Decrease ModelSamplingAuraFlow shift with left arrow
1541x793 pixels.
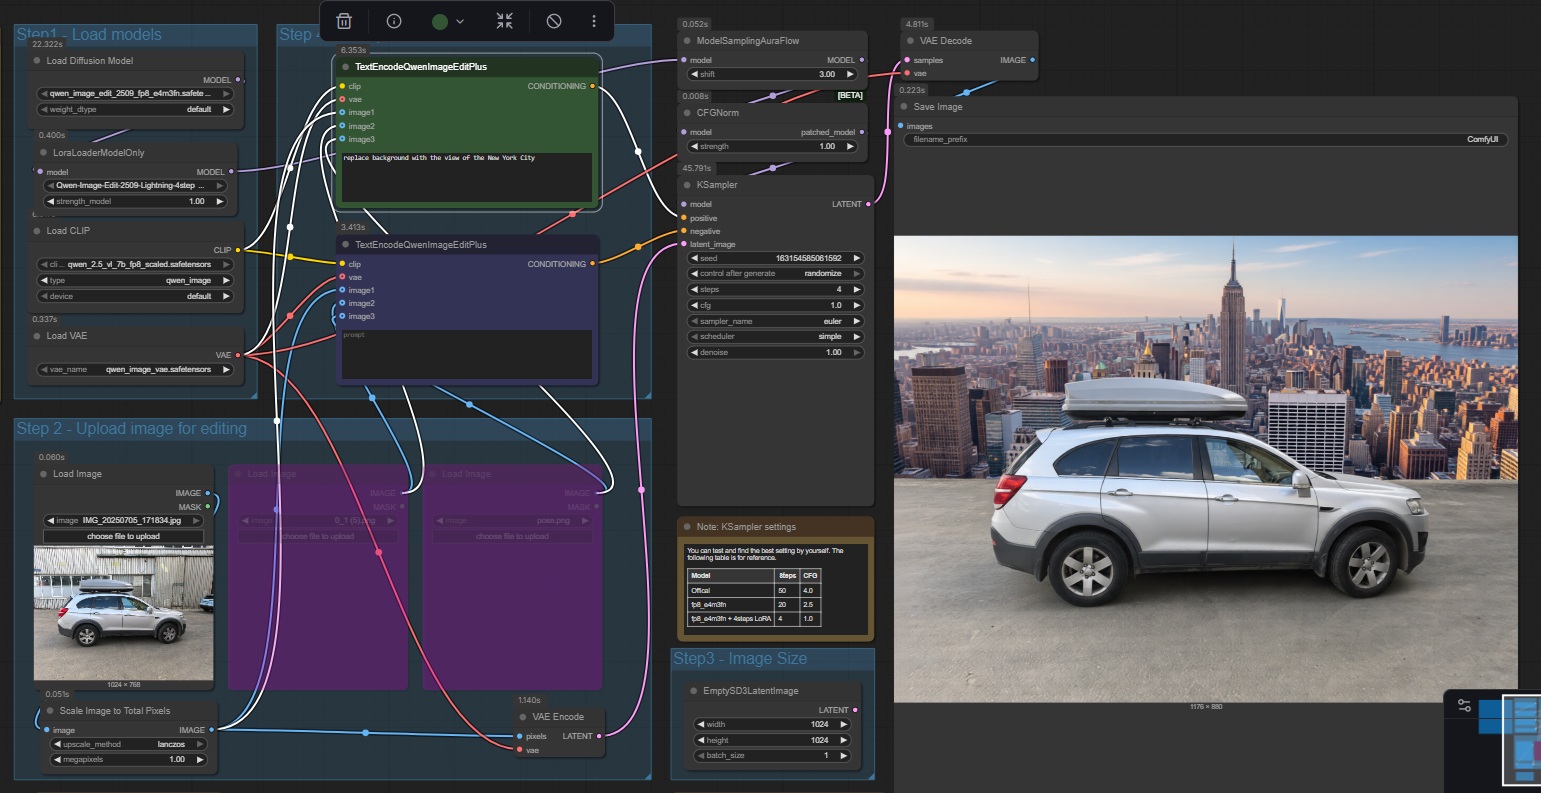coord(695,74)
